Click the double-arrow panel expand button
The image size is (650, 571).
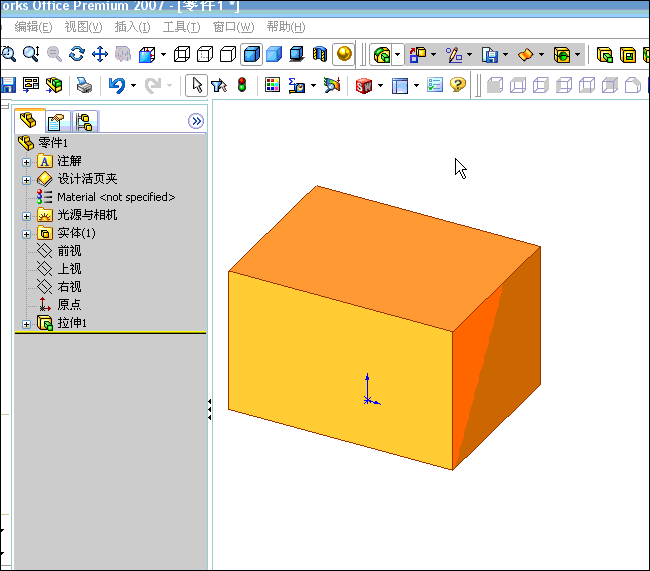[x=196, y=121]
